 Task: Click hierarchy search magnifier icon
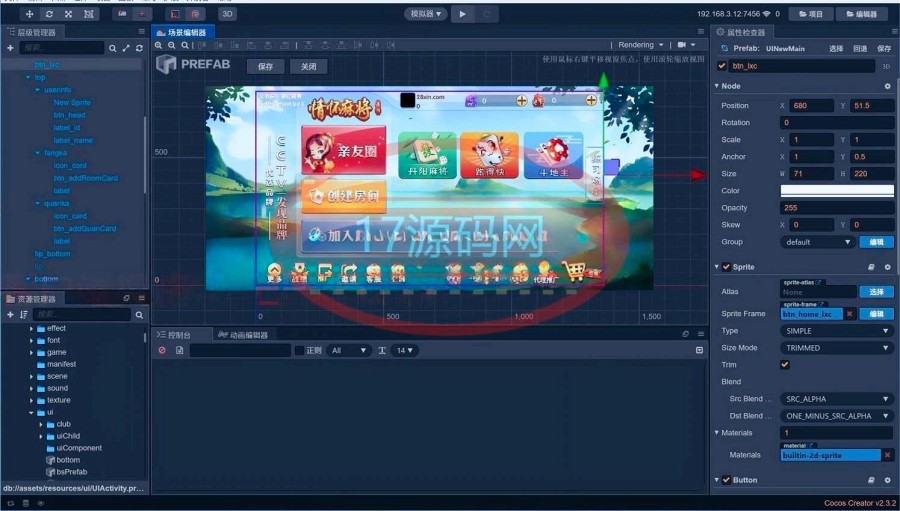[112, 48]
